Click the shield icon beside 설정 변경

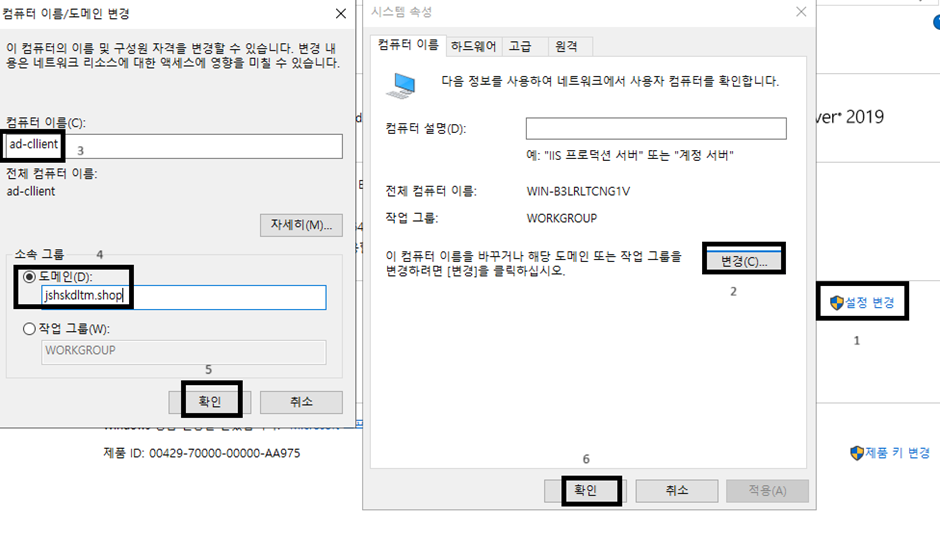point(837,302)
